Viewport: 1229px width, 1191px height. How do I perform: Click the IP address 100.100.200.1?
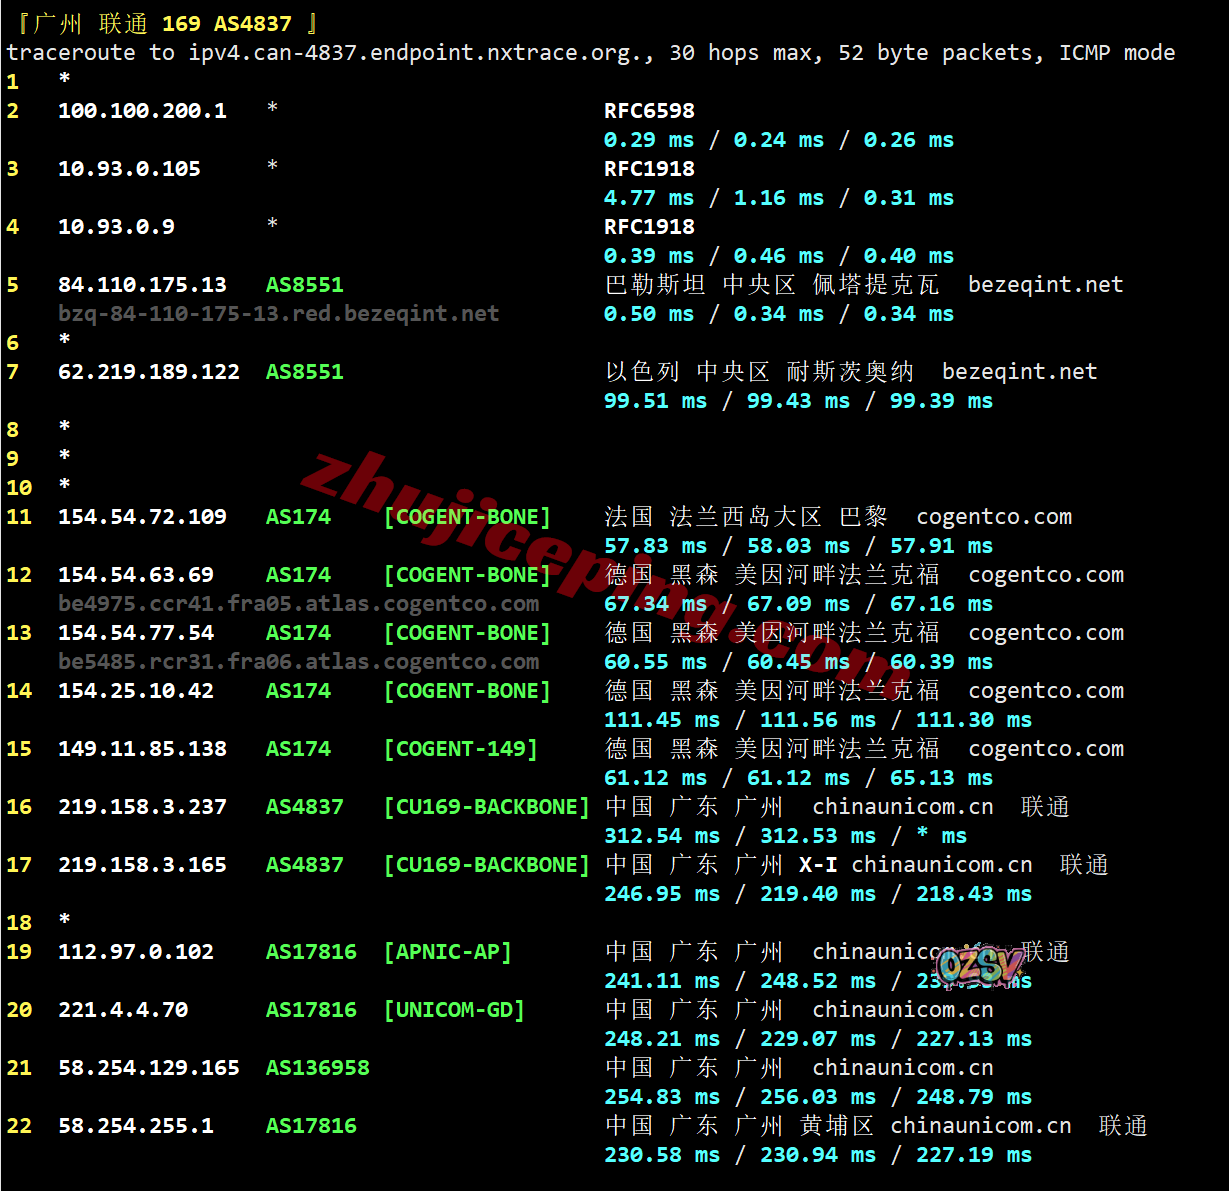click(142, 111)
